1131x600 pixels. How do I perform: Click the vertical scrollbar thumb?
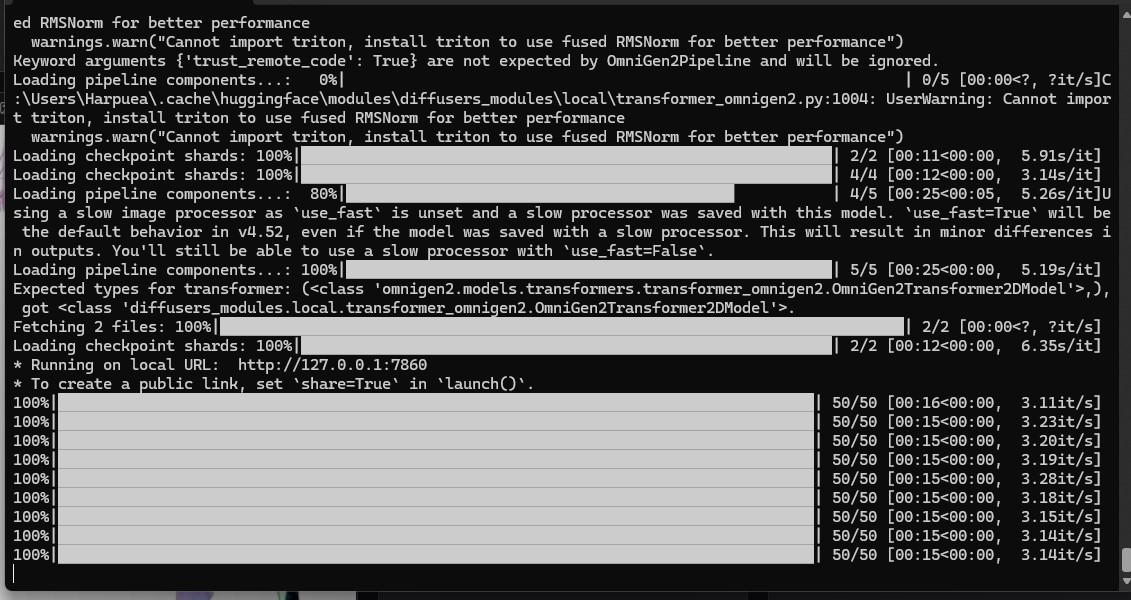1125,560
